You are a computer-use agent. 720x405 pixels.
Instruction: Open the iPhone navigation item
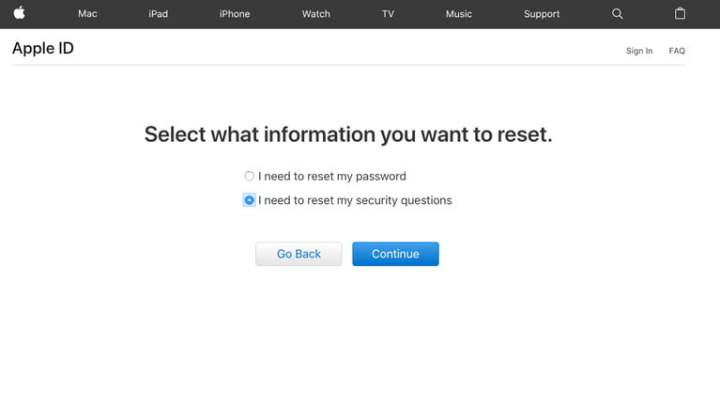(x=234, y=14)
